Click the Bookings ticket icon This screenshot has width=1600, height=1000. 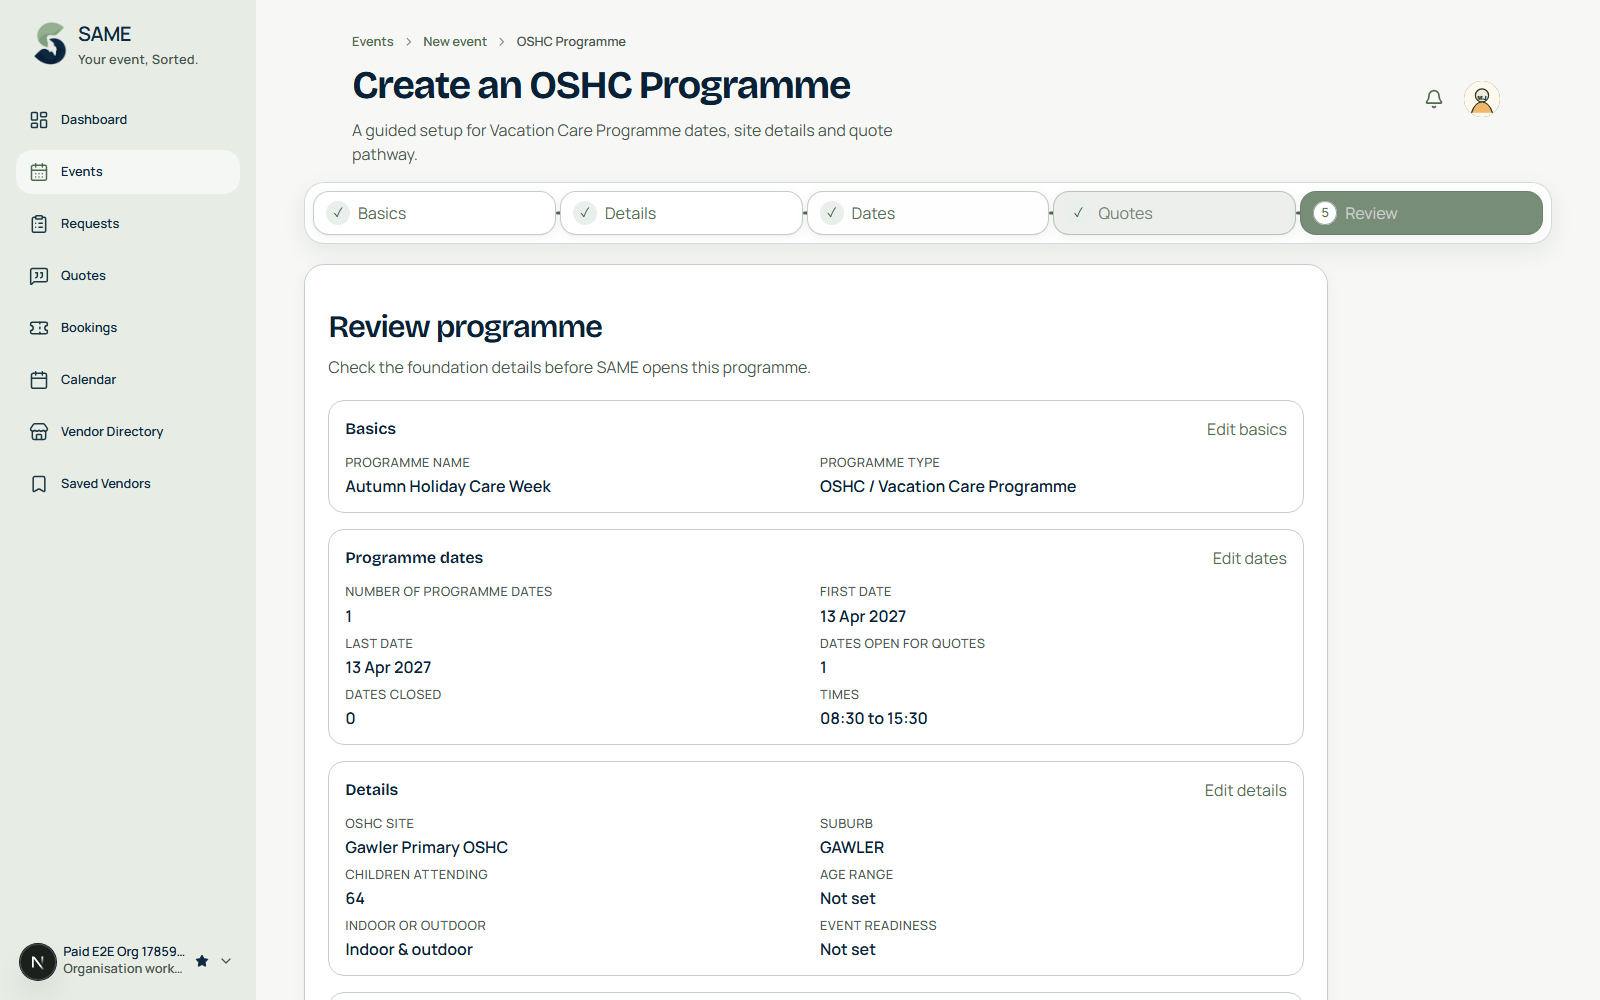(x=39, y=328)
